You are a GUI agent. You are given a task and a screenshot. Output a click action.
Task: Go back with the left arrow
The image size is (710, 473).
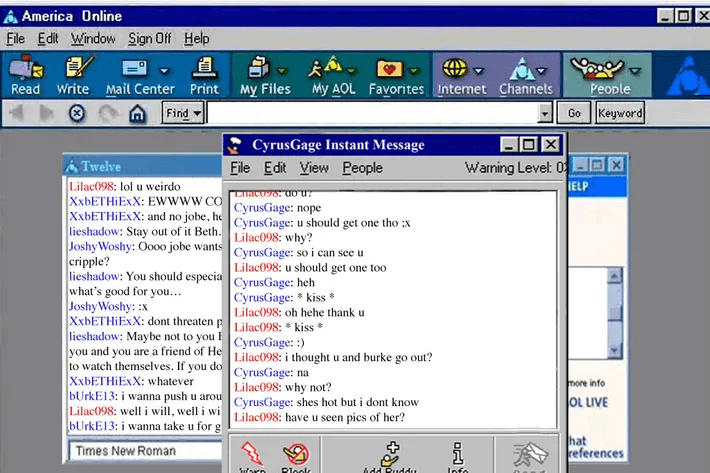(18, 113)
